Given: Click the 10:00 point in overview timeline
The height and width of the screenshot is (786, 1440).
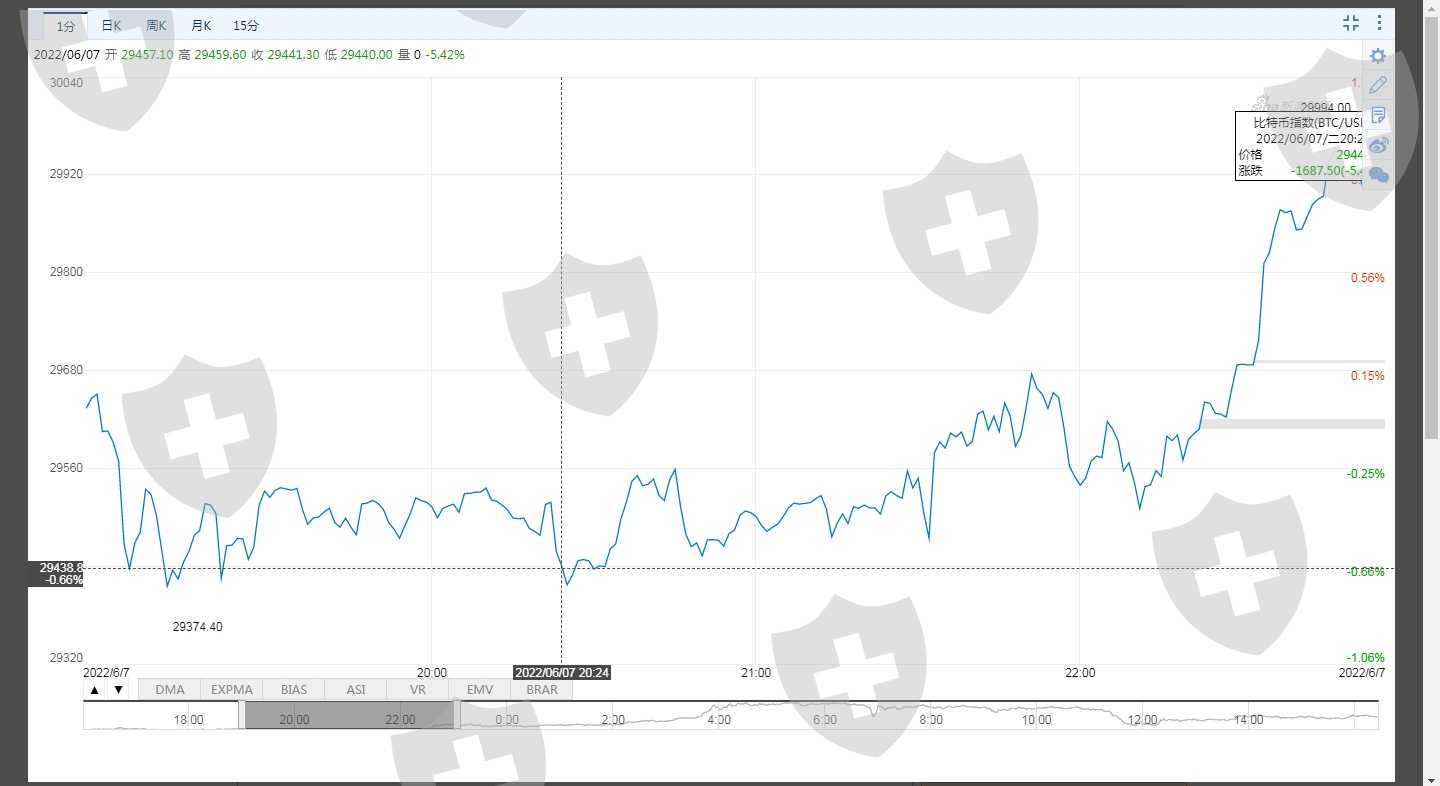Looking at the screenshot, I should (1037, 720).
